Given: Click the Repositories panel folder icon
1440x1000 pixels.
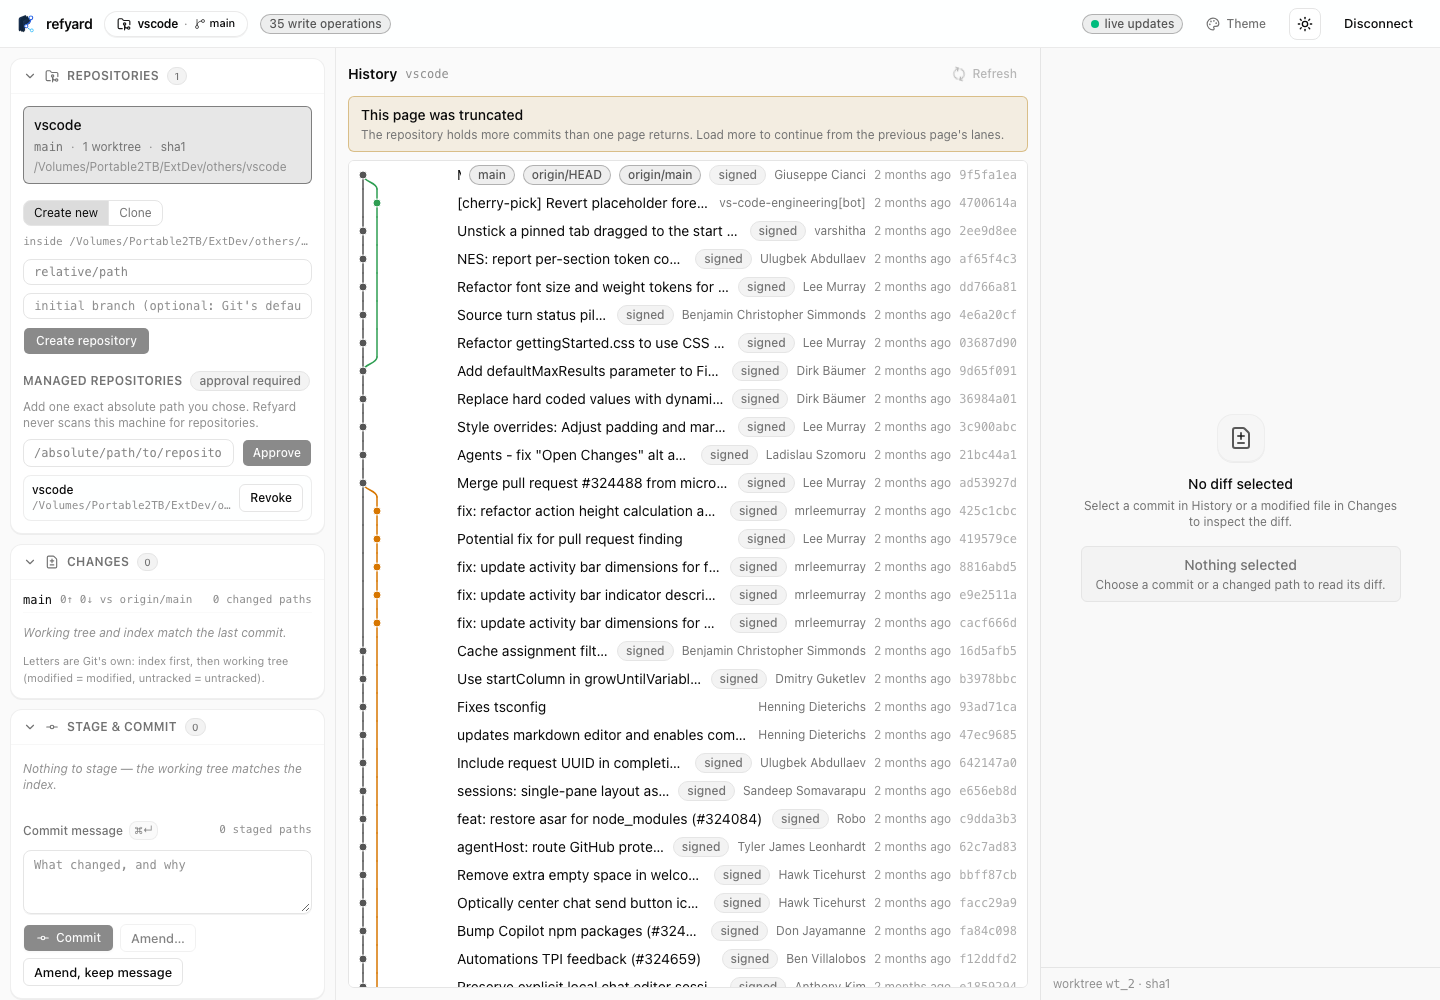Looking at the screenshot, I should pos(52,76).
